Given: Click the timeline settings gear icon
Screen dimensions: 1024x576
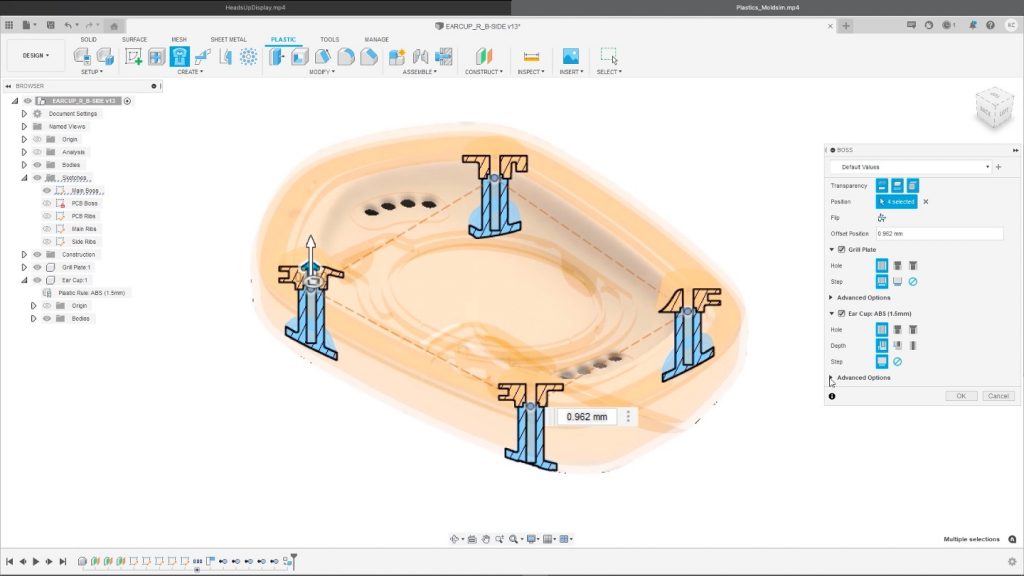Looking at the screenshot, I should 1011,562.
